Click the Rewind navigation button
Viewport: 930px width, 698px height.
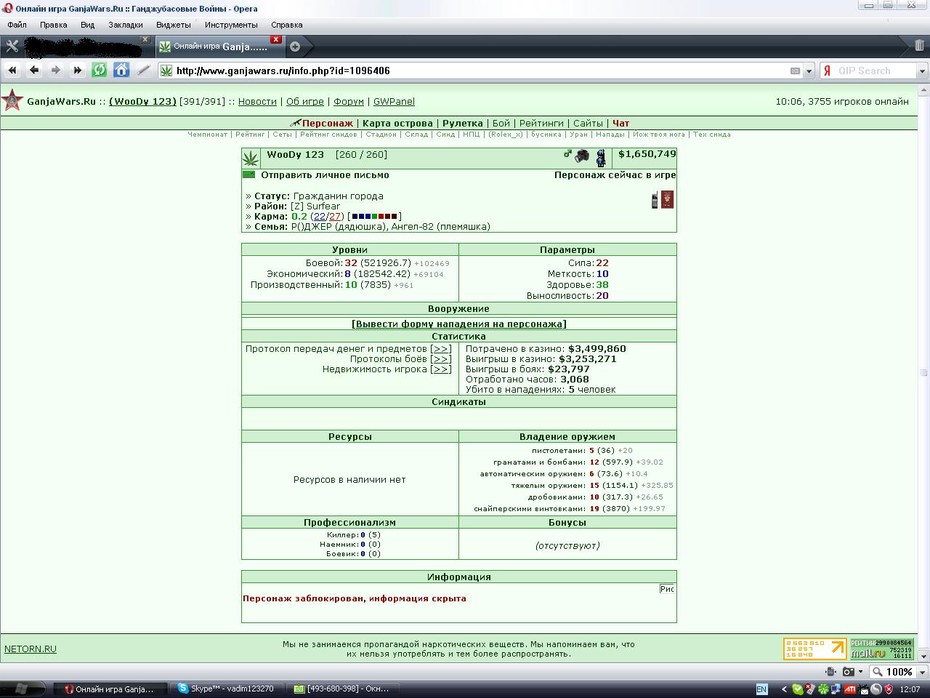[x=12, y=71]
